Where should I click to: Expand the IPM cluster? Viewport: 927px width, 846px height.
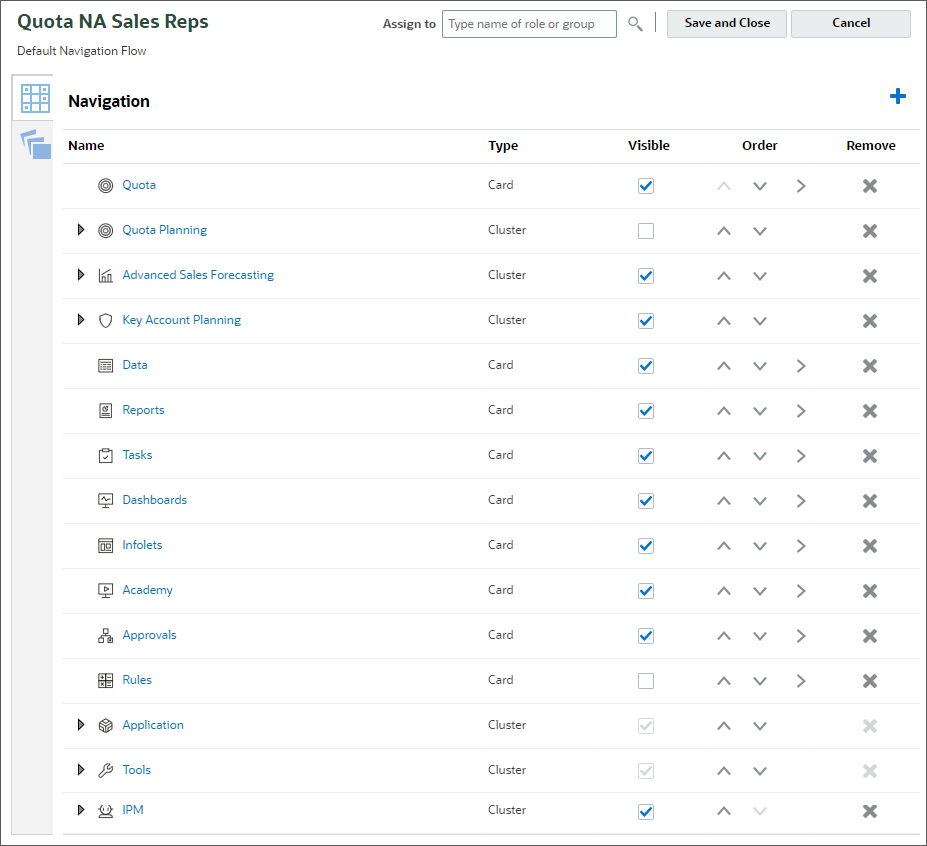[x=81, y=811]
